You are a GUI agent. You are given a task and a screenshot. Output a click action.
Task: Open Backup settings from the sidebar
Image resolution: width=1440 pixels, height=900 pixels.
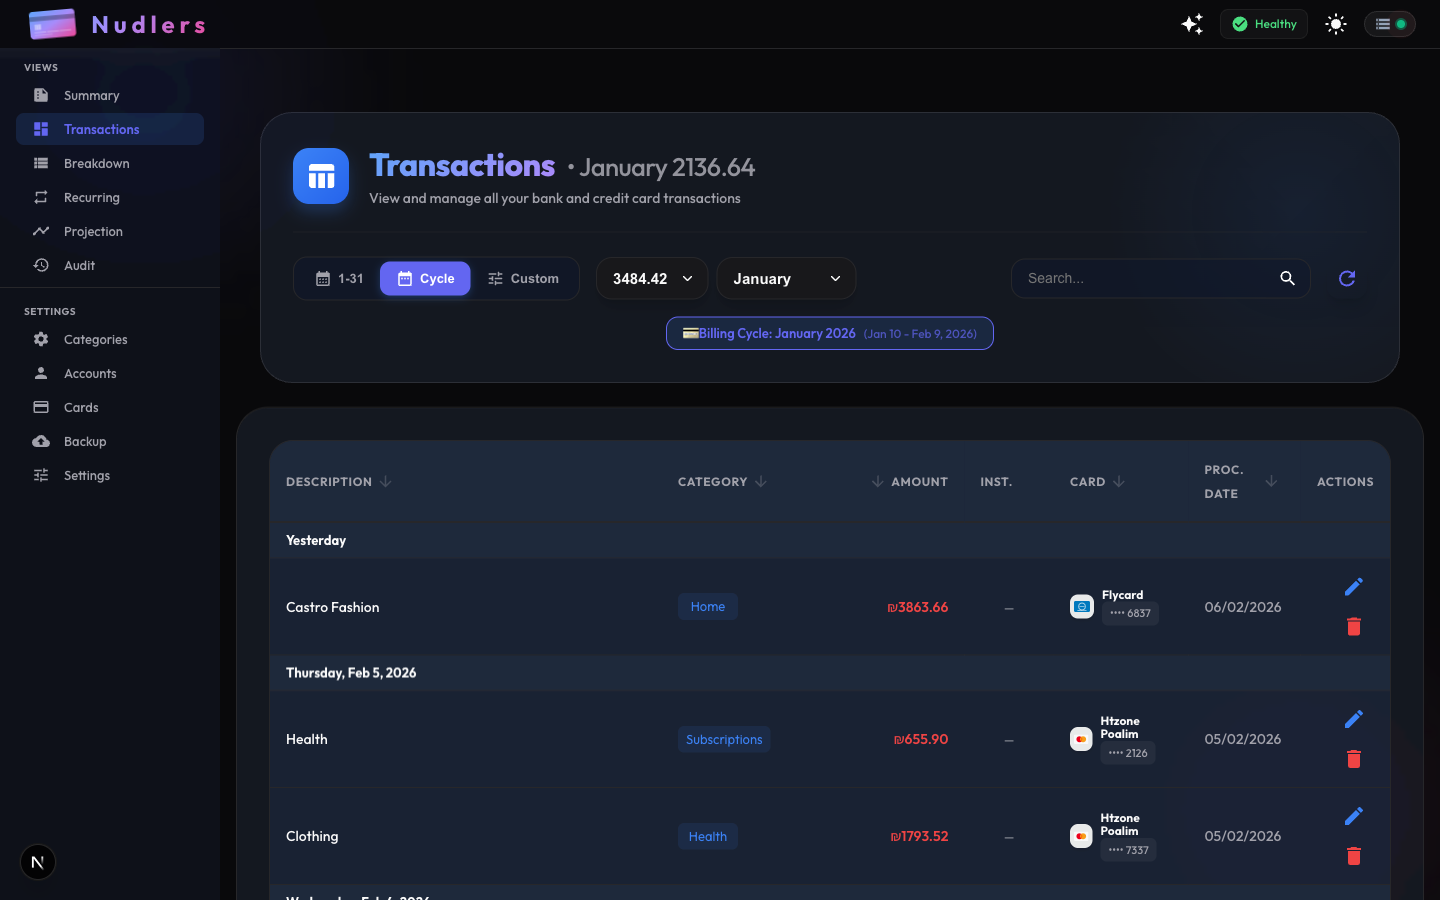click(84, 441)
